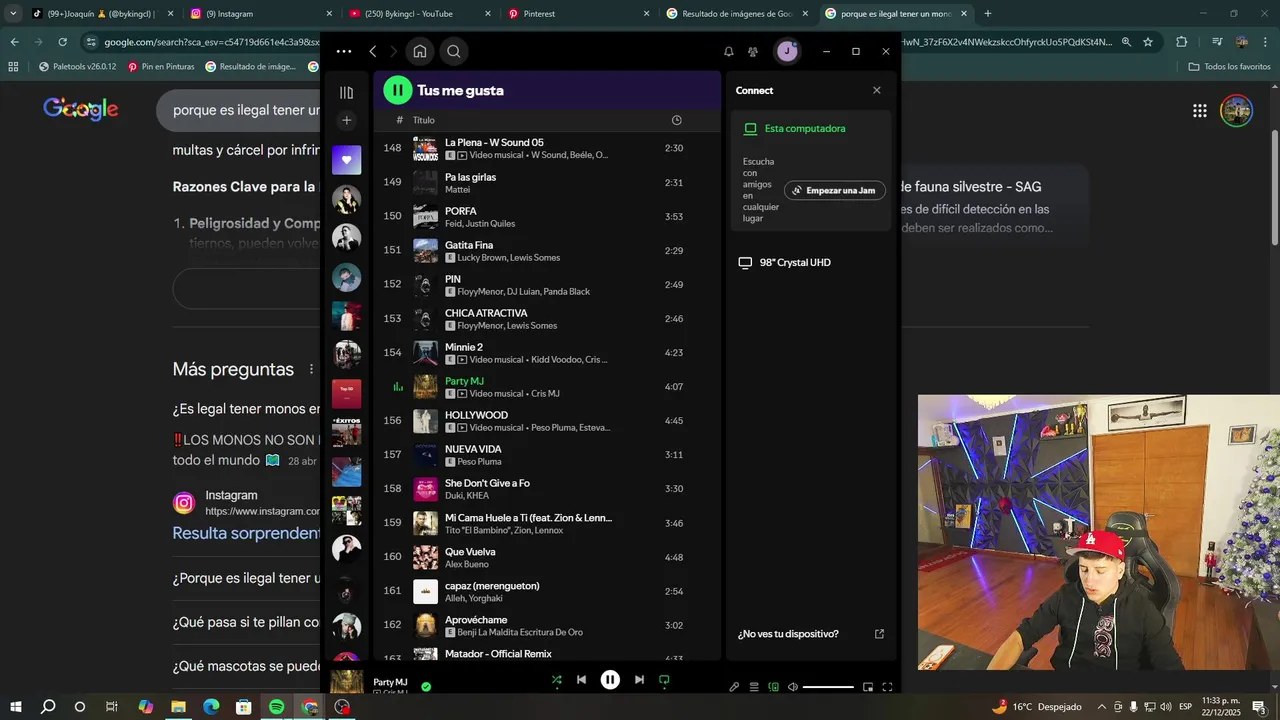Screen dimensions: 1280x720
Task: Switch to Instagram Chrome tab
Action: [257, 14]
